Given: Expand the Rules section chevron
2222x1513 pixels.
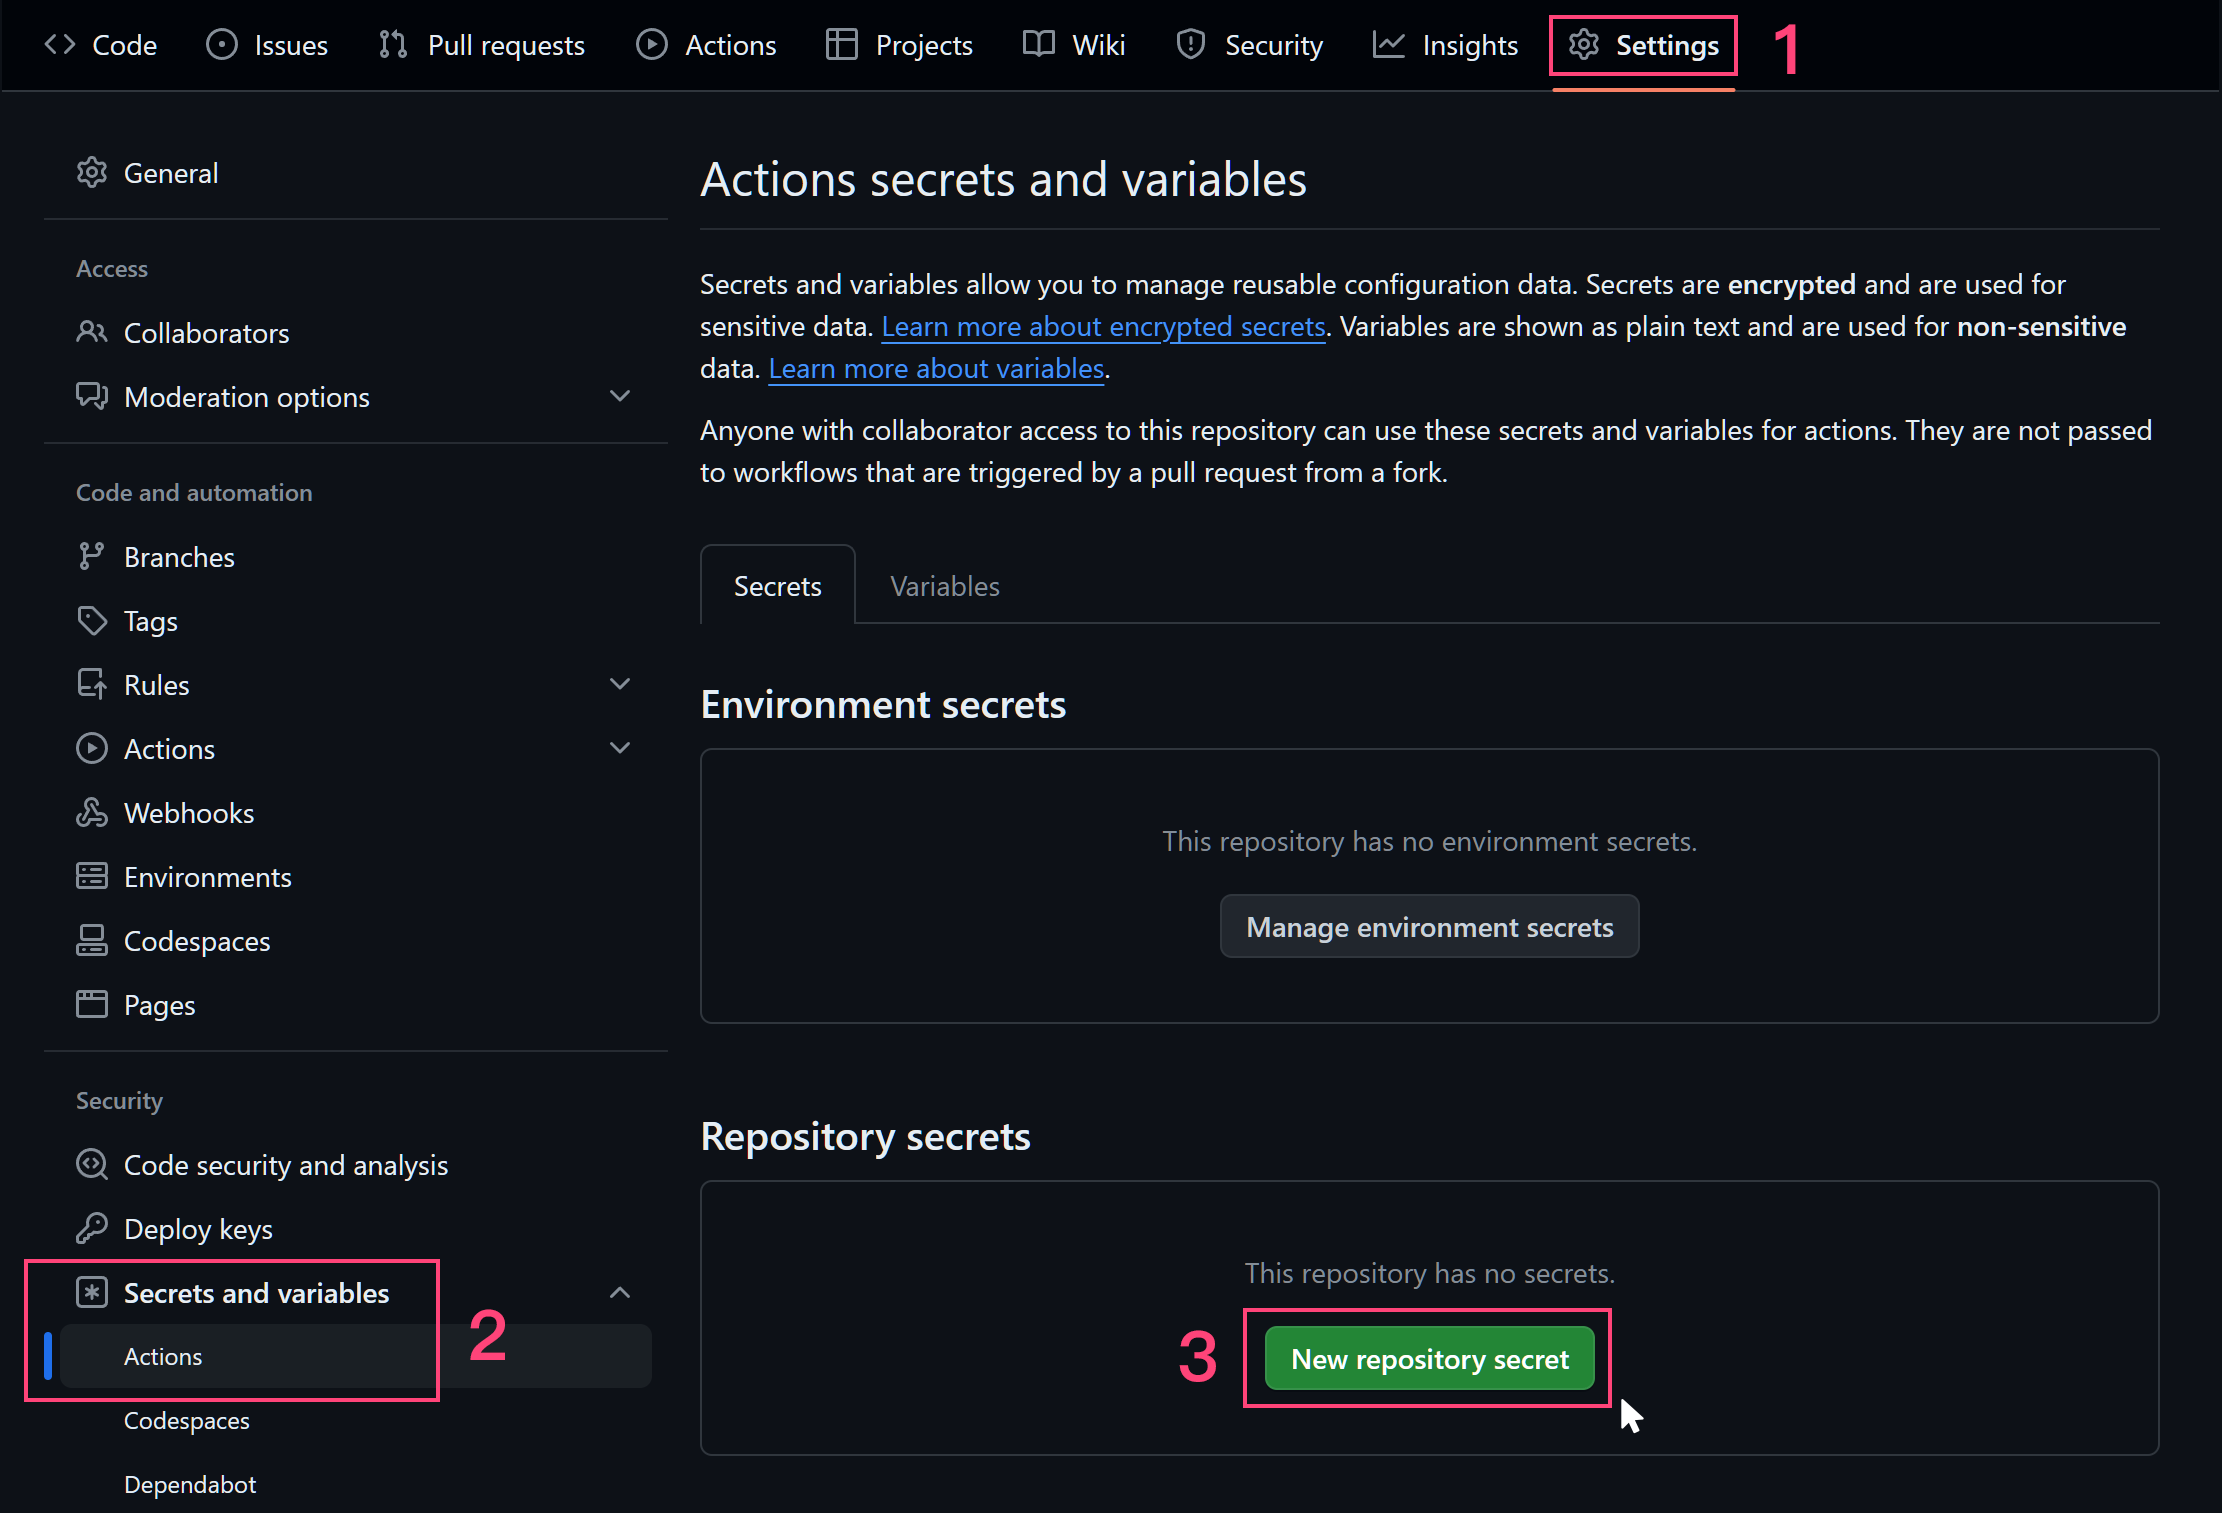Looking at the screenshot, I should click(x=620, y=684).
